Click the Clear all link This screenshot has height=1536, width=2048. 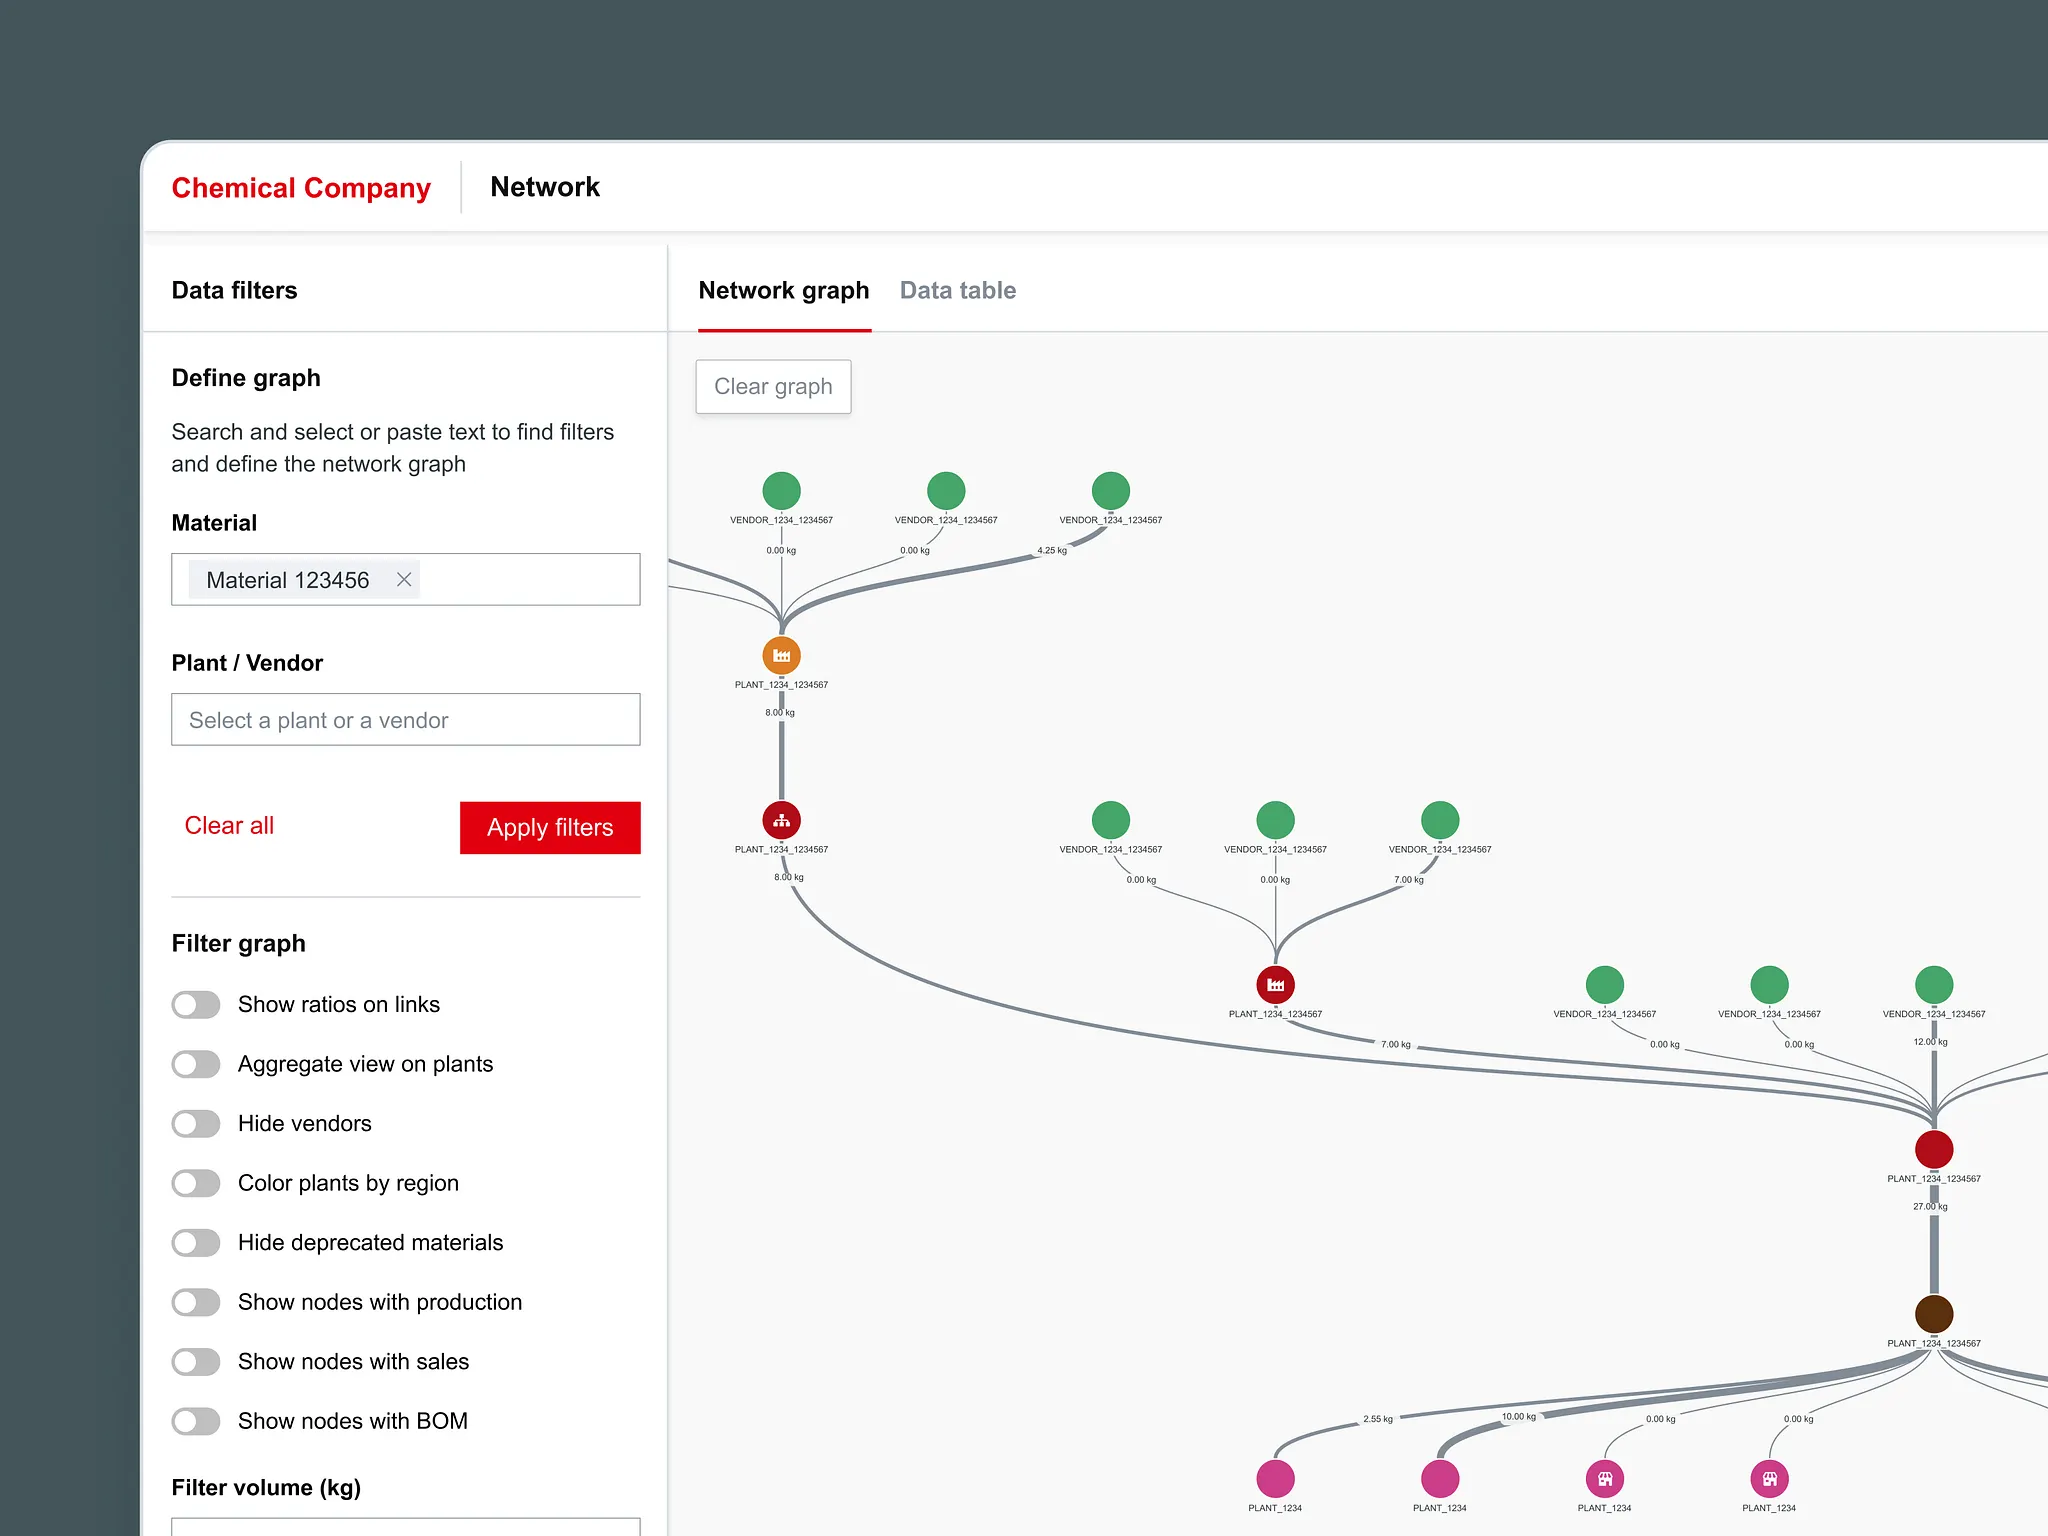[229, 826]
